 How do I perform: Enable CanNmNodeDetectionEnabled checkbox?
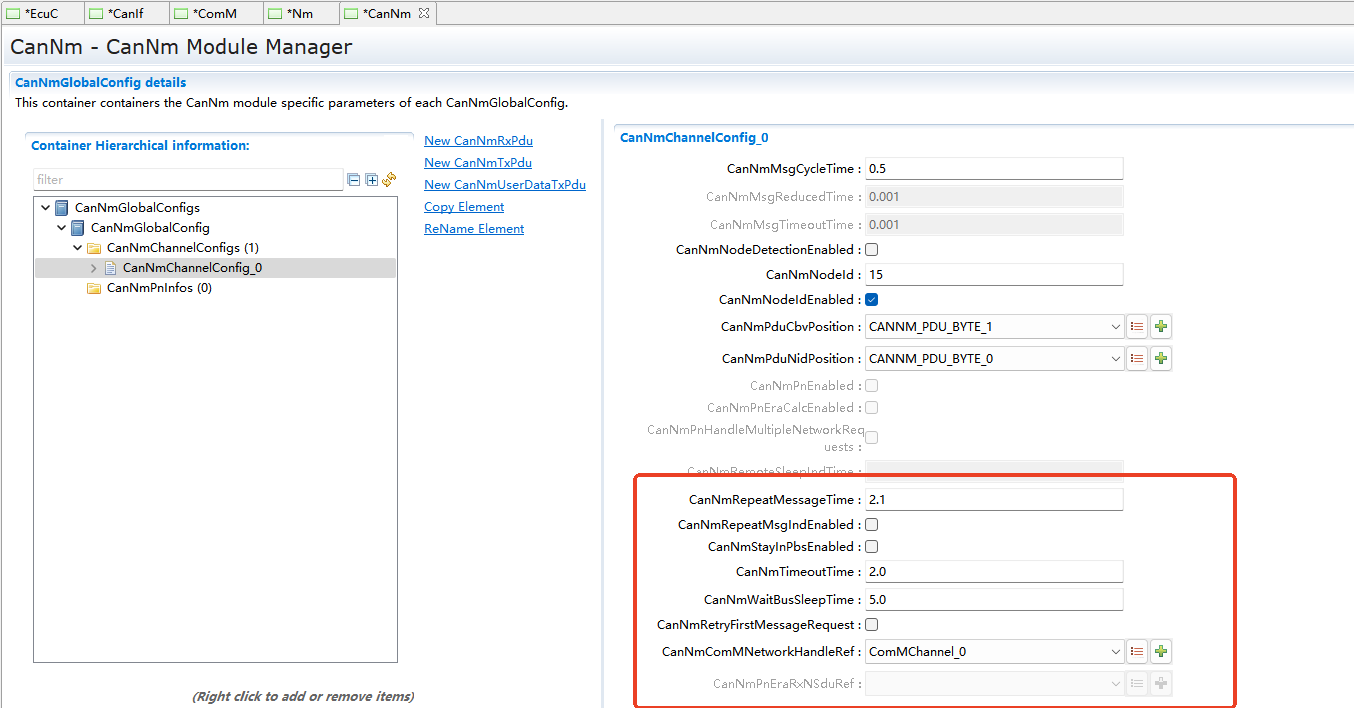871,250
